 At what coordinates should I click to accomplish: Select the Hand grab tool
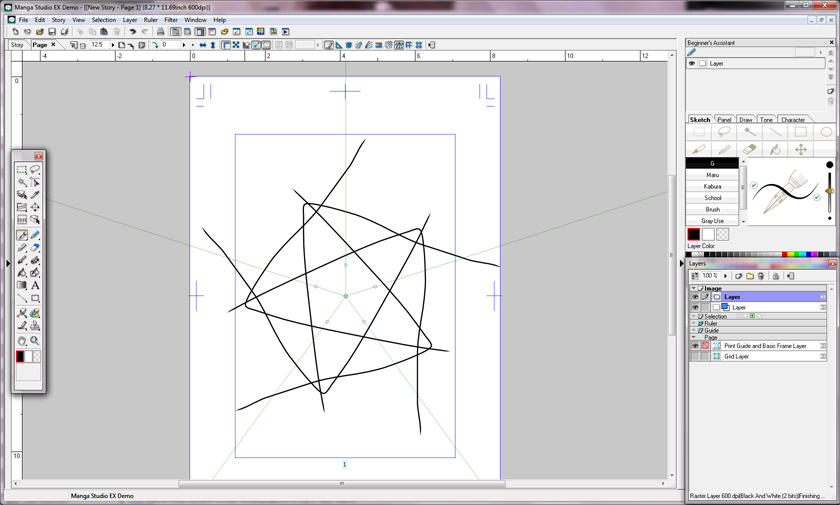tap(22, 341)
